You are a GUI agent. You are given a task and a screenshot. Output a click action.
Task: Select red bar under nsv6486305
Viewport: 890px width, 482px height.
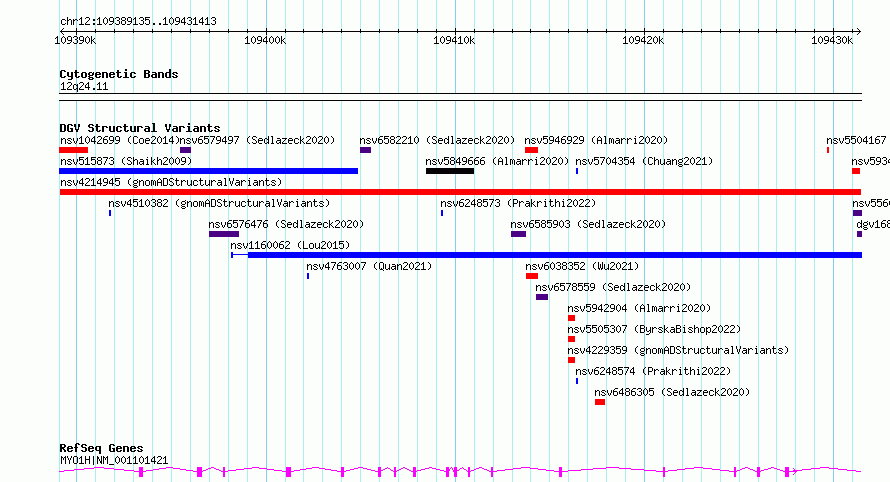click(600, 402)
